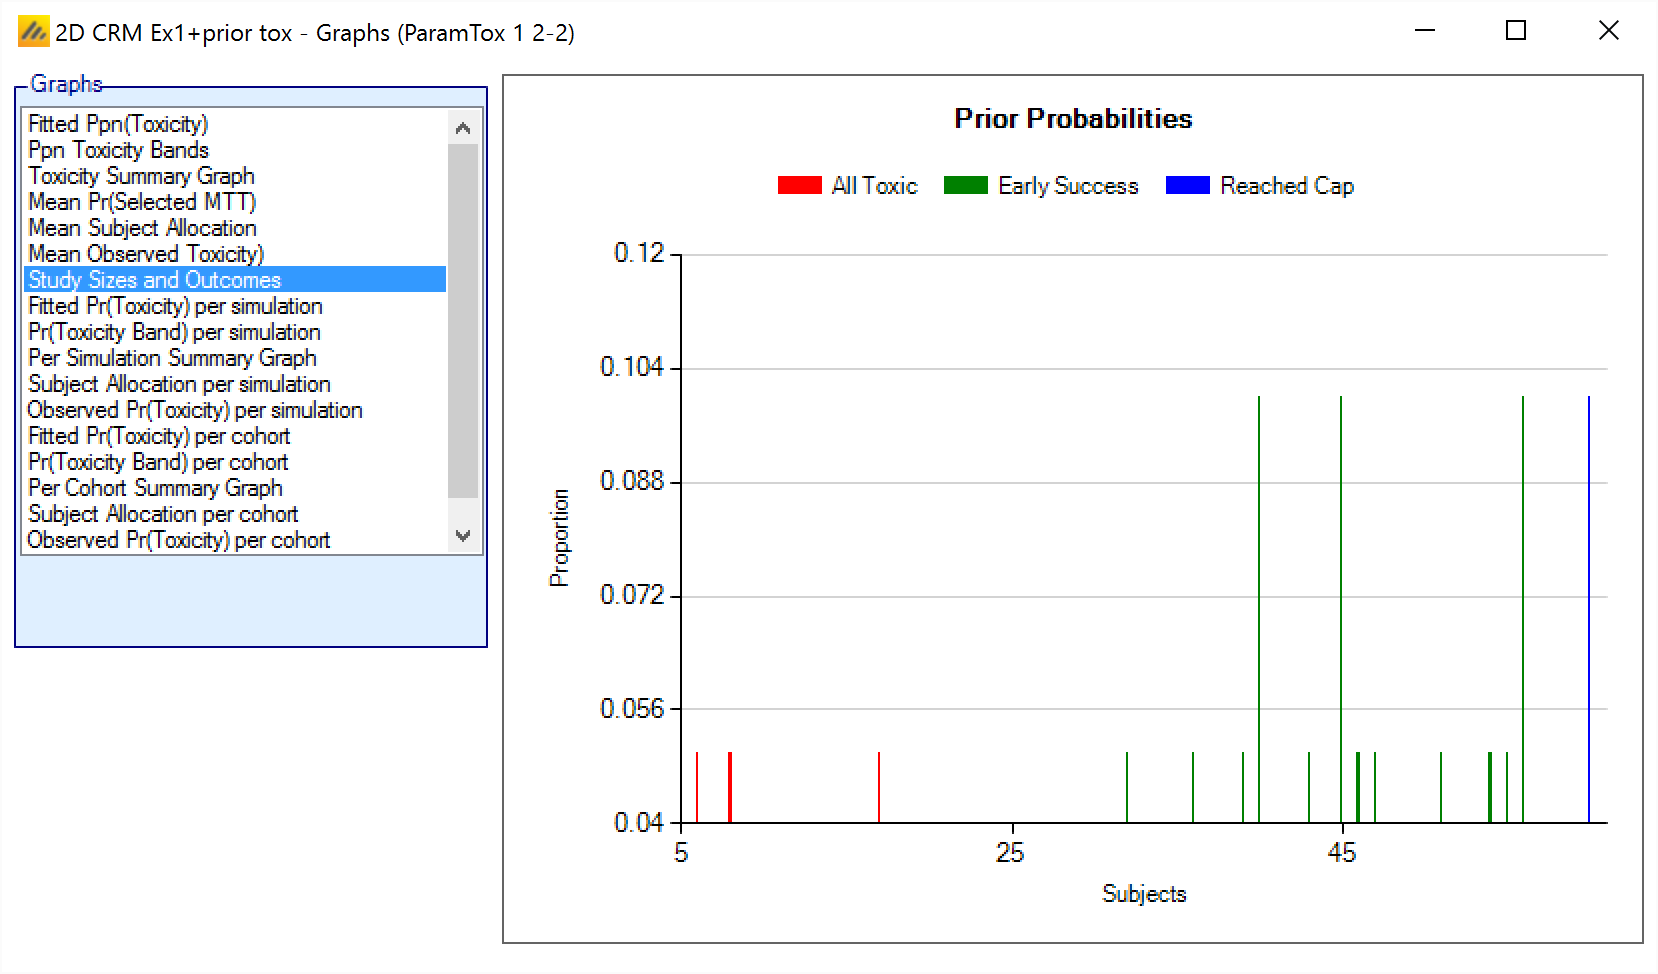
Task: Pick Mean Observed Toxicity list item
Action: 146,254
